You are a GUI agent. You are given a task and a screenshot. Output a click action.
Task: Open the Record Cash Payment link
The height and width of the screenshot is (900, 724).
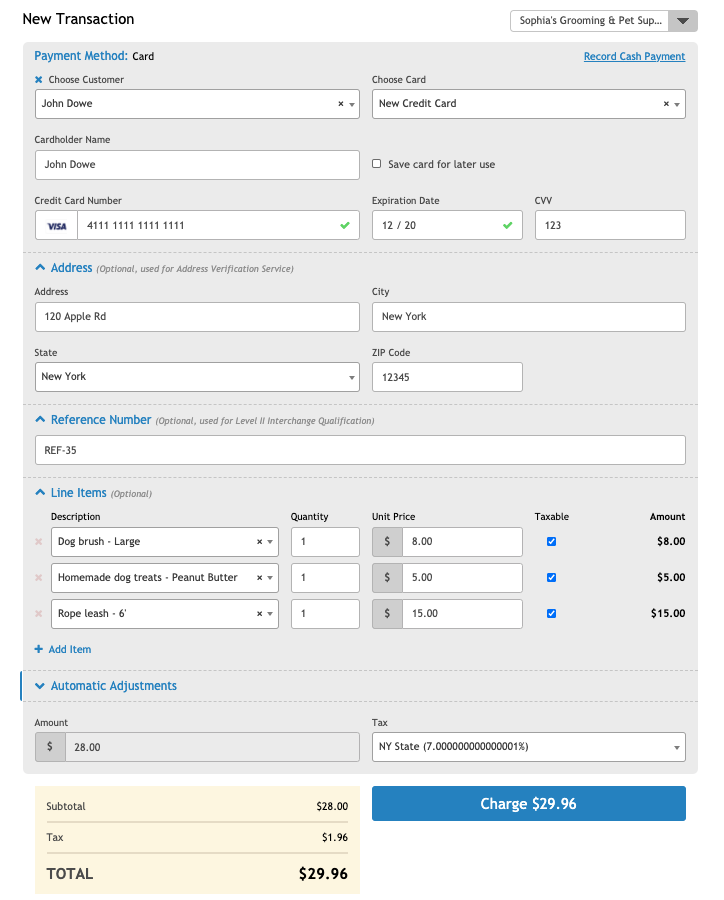click(x=634, y=57)
